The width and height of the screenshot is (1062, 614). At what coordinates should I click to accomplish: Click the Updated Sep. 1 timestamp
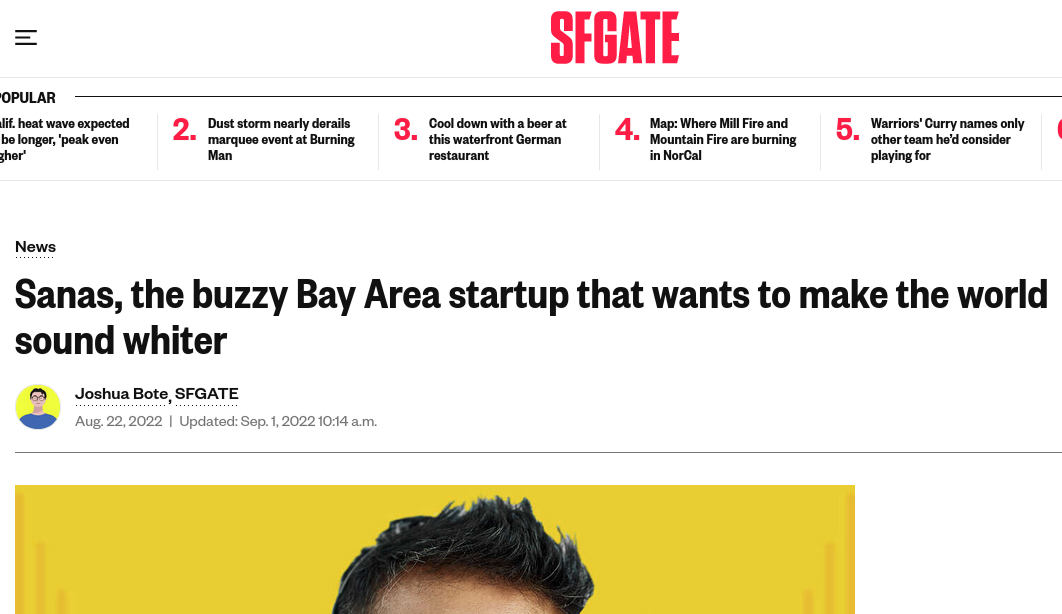click(278, 422)
